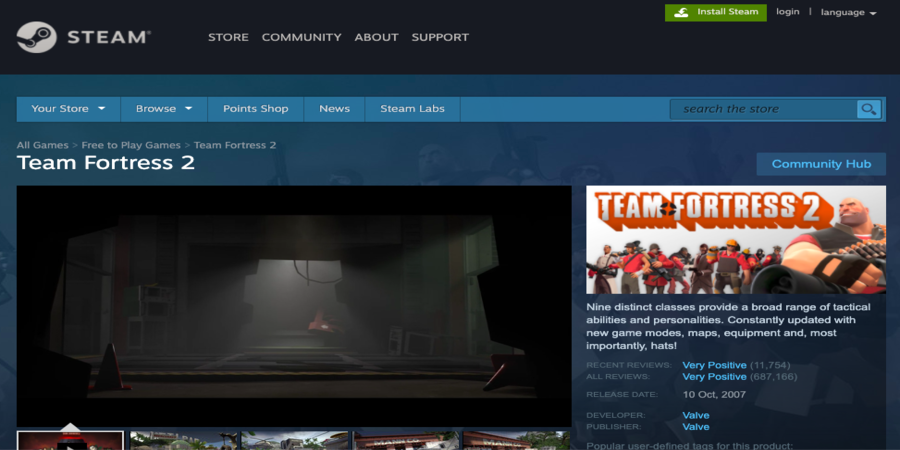This screenshot has width=900, height=450.
Task: Select the fifth screenshot thumbnail
Action: coord(516,441)
